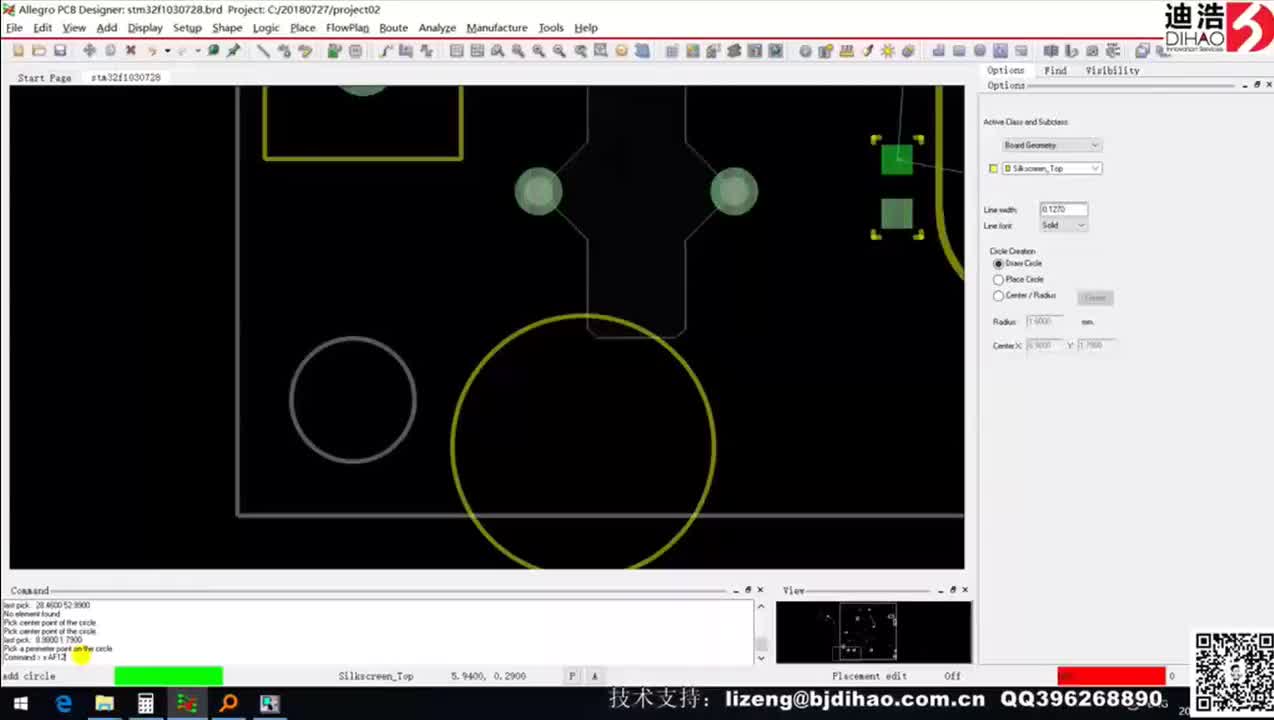1274x720 pixels.
Task: Open the Line font Solid dropdown
Action: click(x=1063, y=225)
